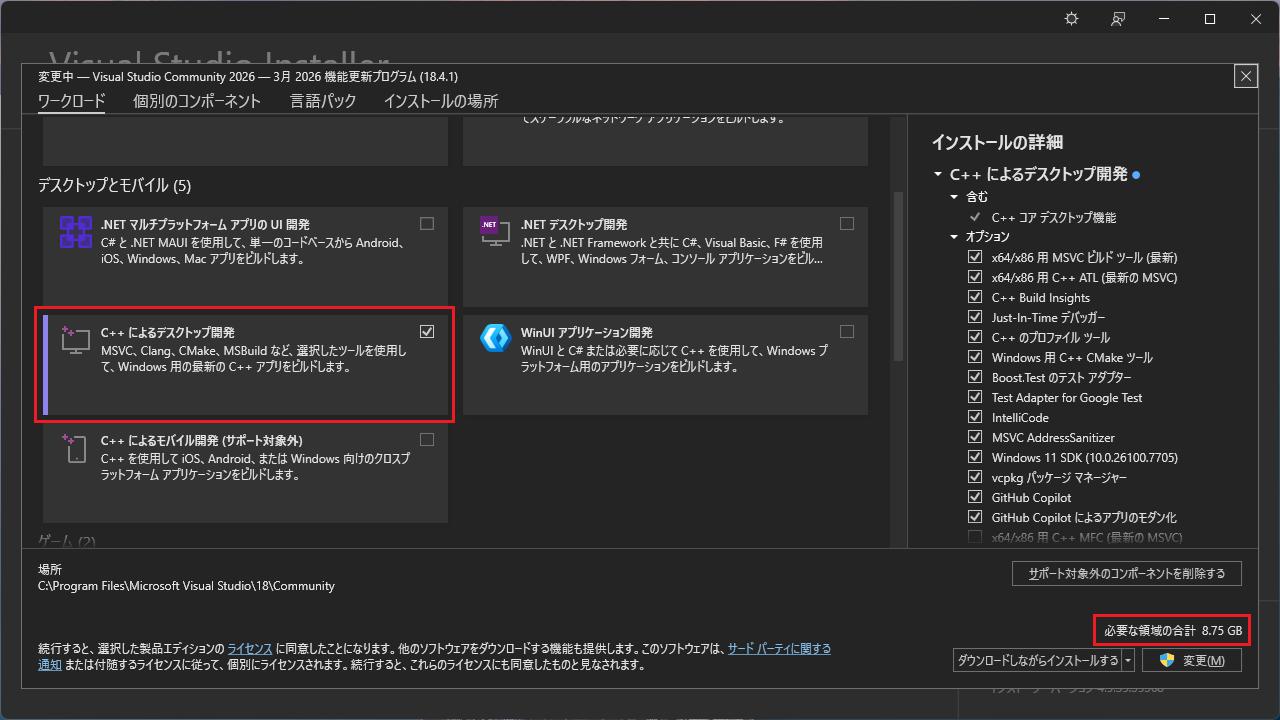Uncheck vcpkg パッケージ マネージャー option

pos(975,477)
